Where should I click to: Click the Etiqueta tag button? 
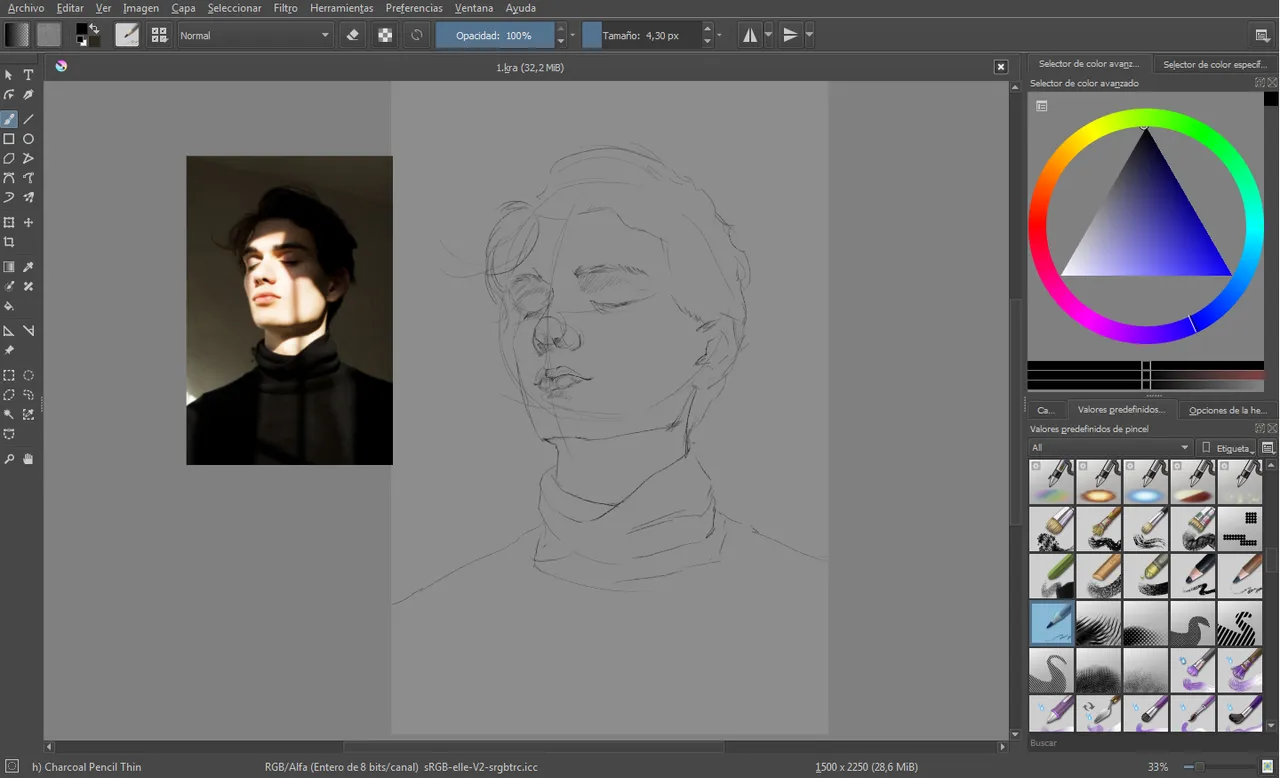tap(1226, 447)
